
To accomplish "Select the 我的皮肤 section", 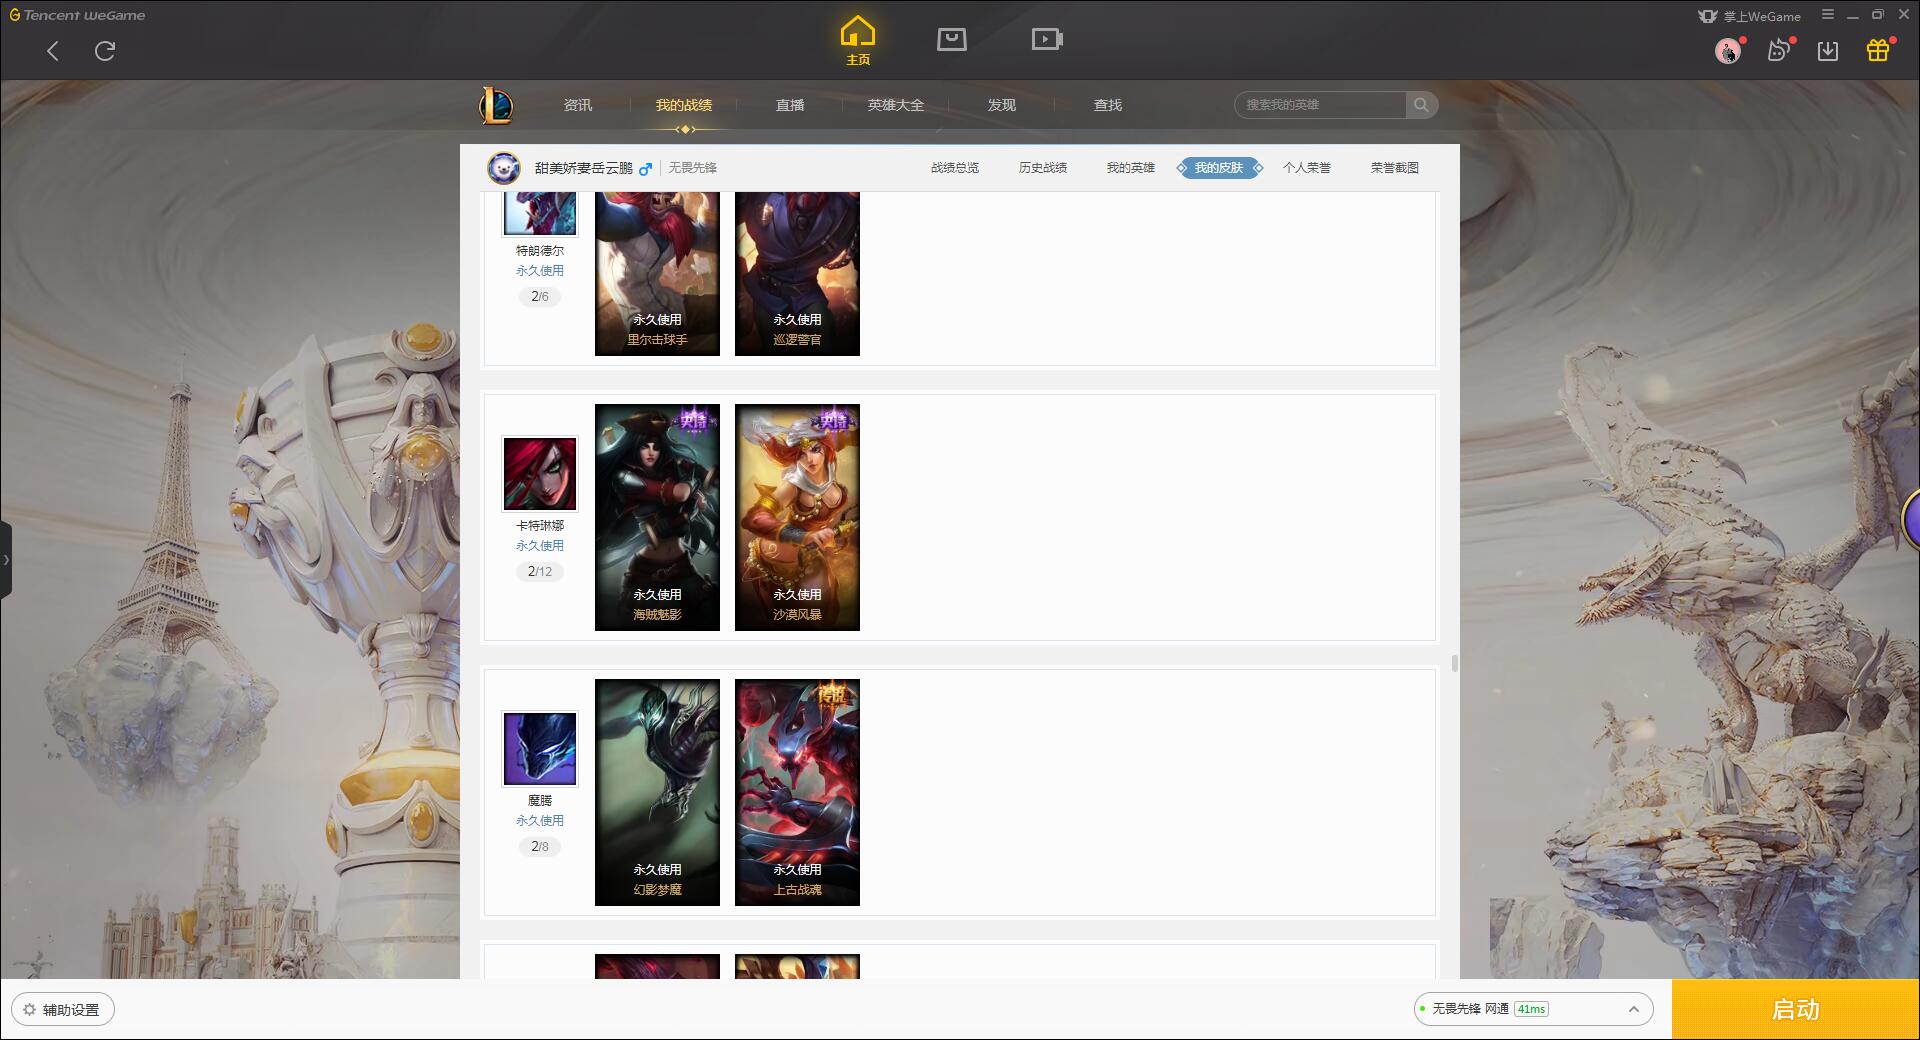I will coord(1219,168).
